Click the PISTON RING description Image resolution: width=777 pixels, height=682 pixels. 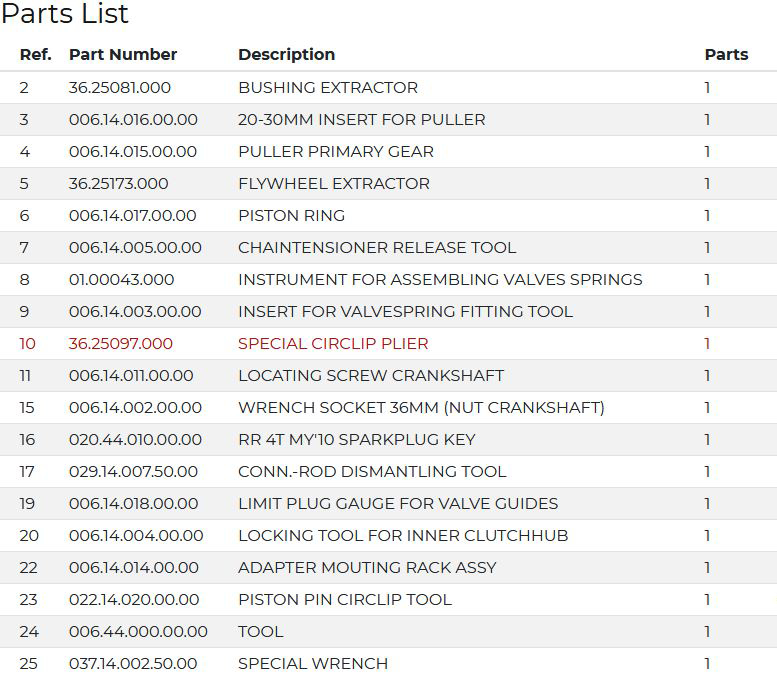[291, 216]
